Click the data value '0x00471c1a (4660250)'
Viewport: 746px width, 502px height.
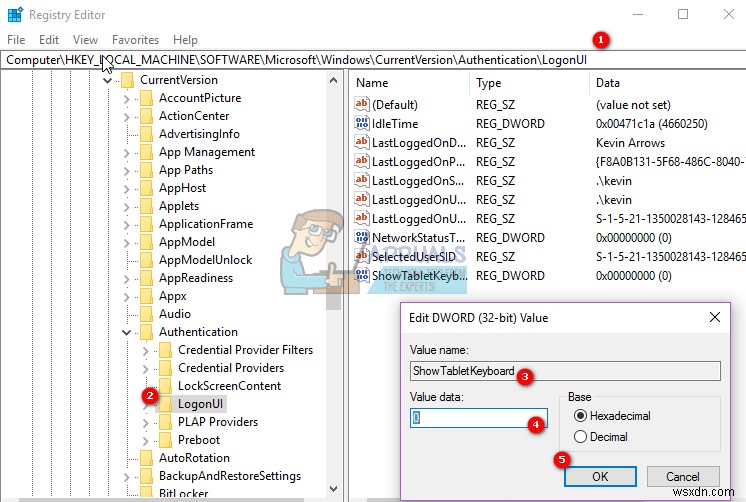click(x=651, y=124)
